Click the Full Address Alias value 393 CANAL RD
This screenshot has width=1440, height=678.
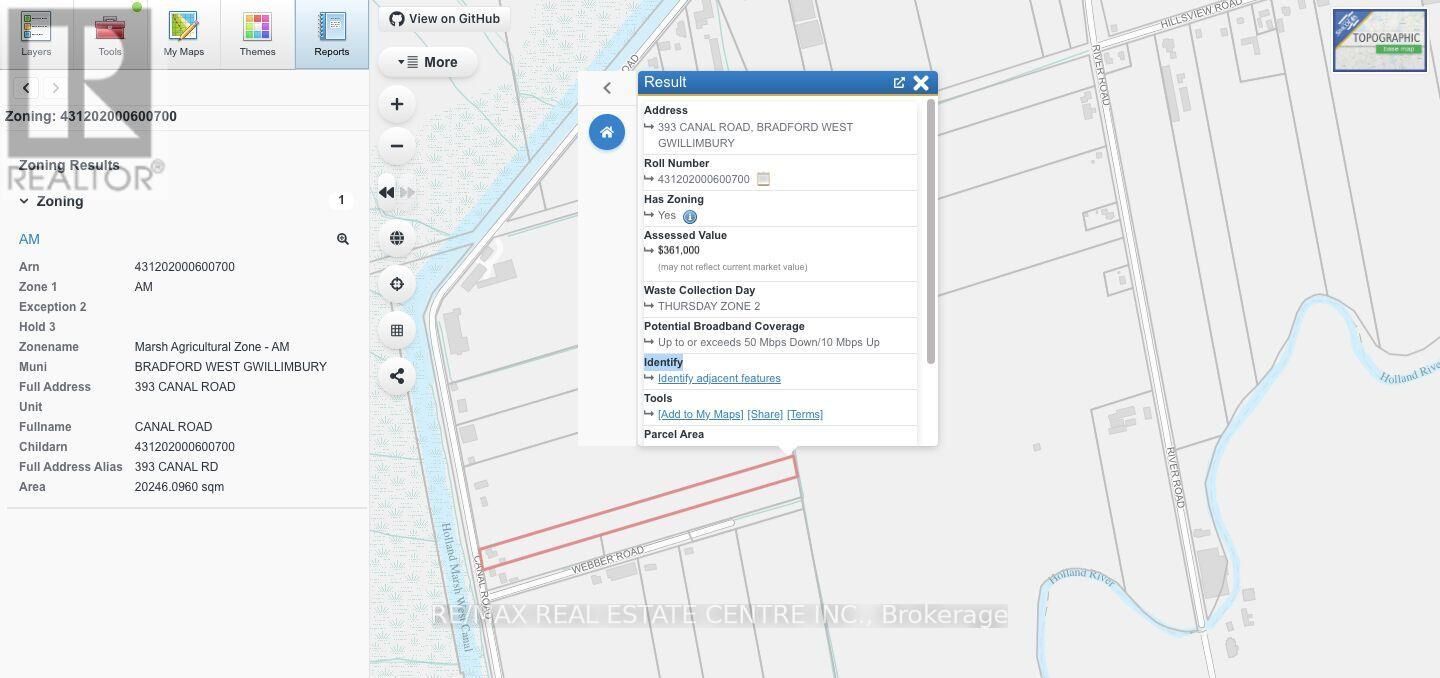pos(176,467)
